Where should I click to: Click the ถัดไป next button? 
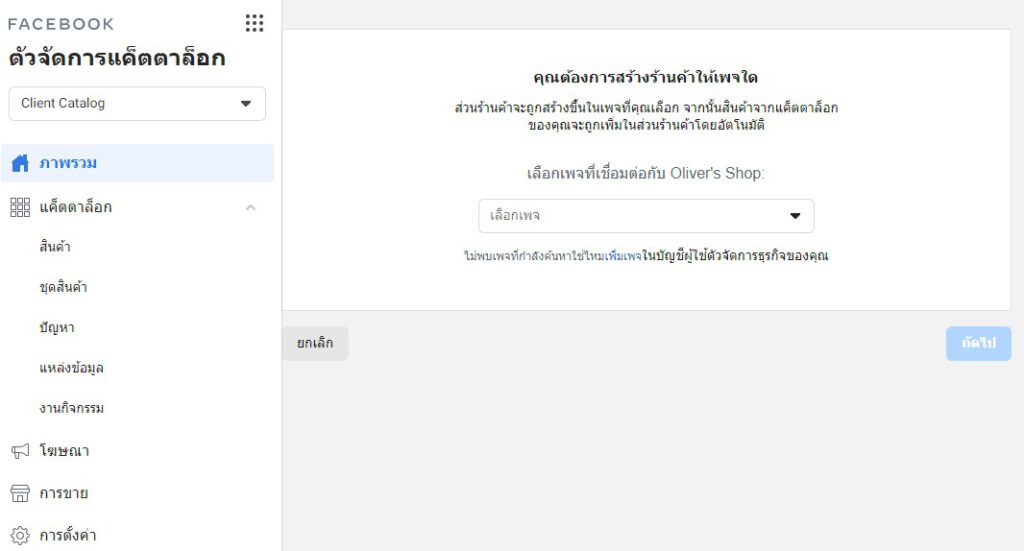click(978, 343)
